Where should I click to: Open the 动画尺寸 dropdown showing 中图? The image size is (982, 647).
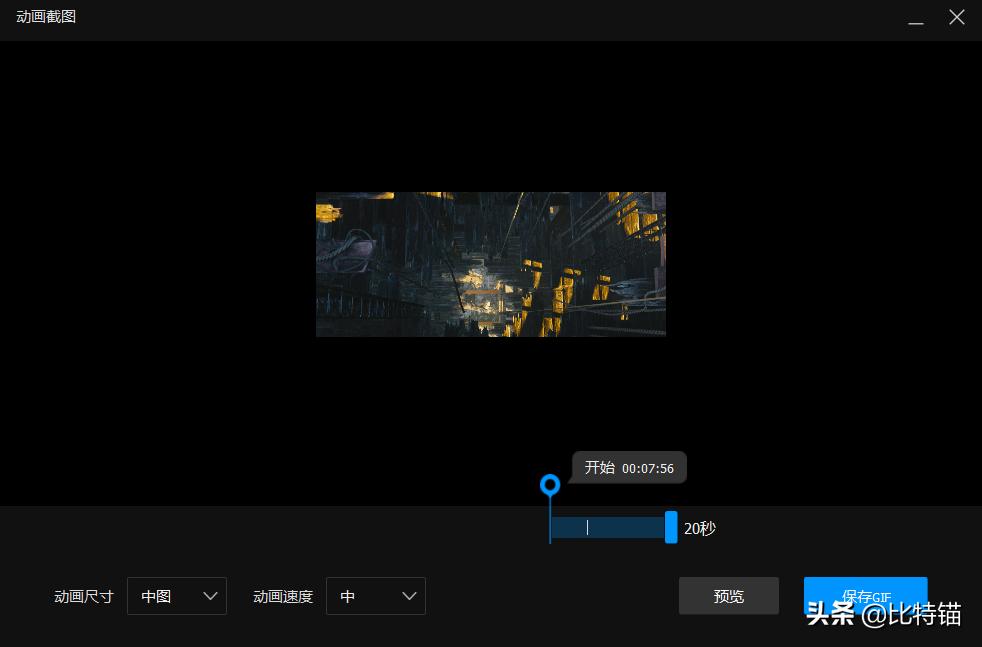[x=176, y=596]
